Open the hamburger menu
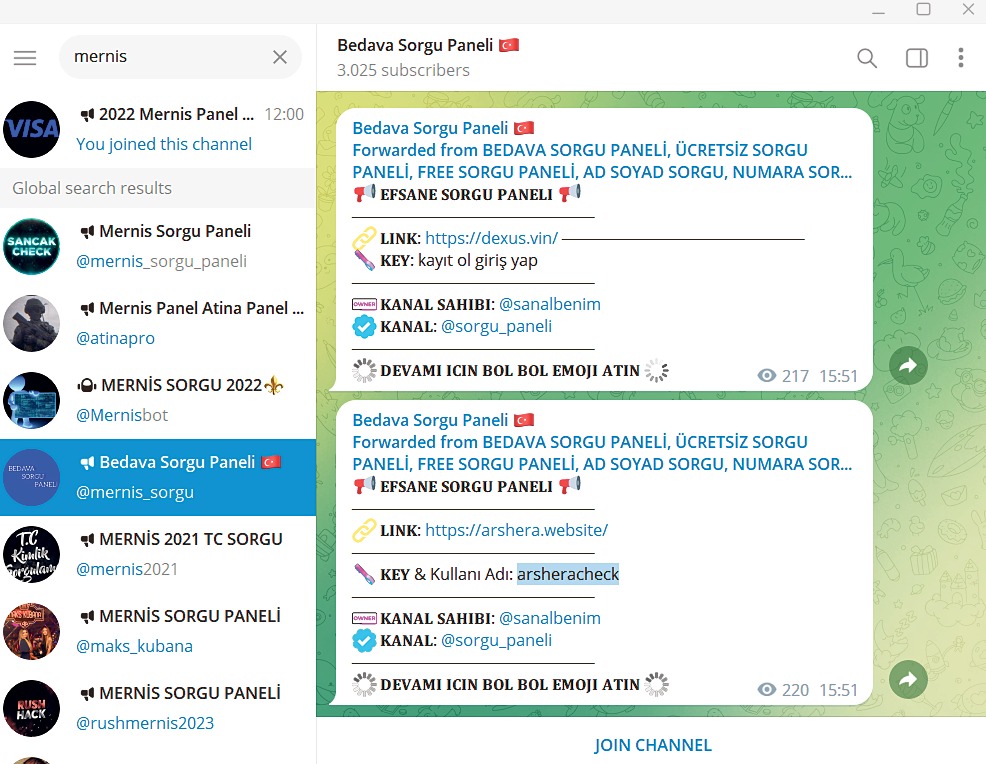Viewport: 986px width, 764px height. tap(25, 57)
